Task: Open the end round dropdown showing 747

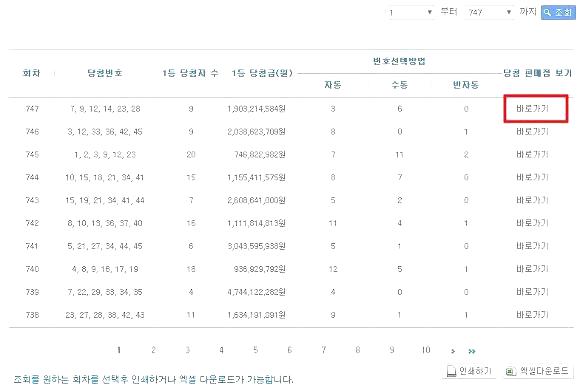Action: click(x=489, y=12)
